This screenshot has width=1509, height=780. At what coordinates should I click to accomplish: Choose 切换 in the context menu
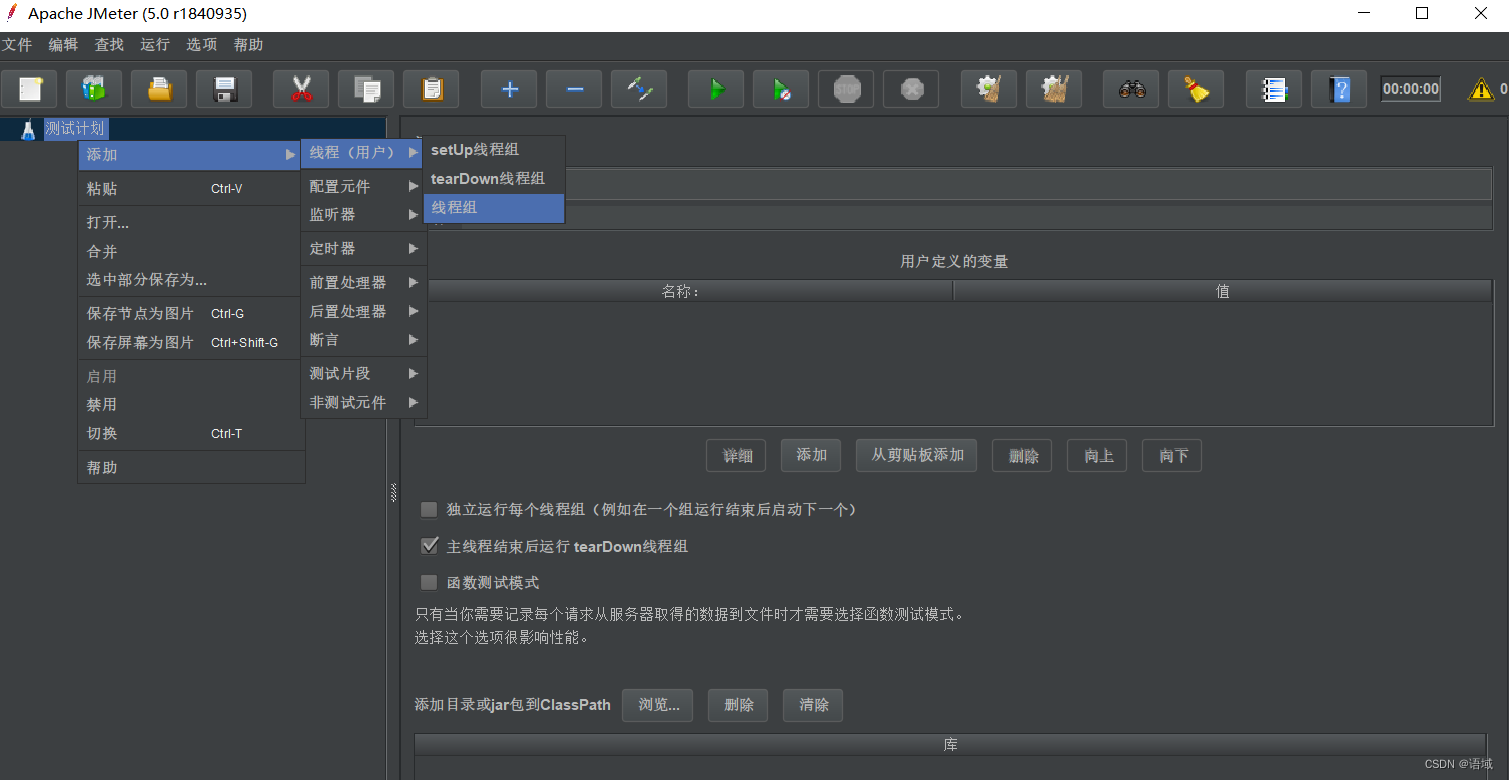tap(191, 434)
